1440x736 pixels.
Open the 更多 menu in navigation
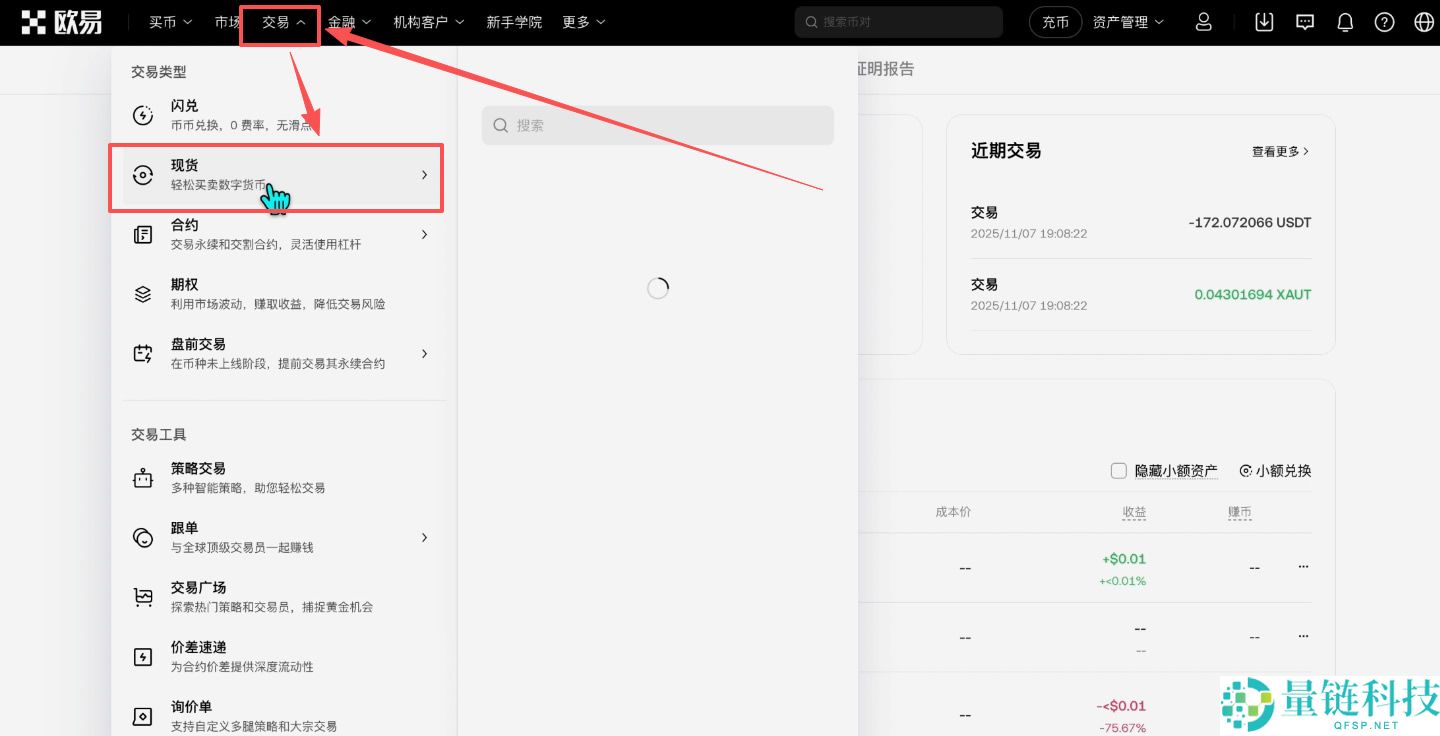583,21
